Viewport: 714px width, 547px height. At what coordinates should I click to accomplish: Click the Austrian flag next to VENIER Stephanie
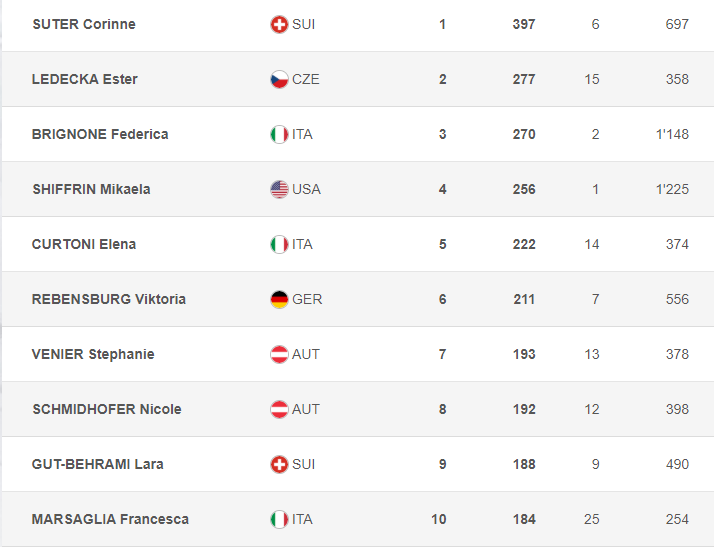279,354
